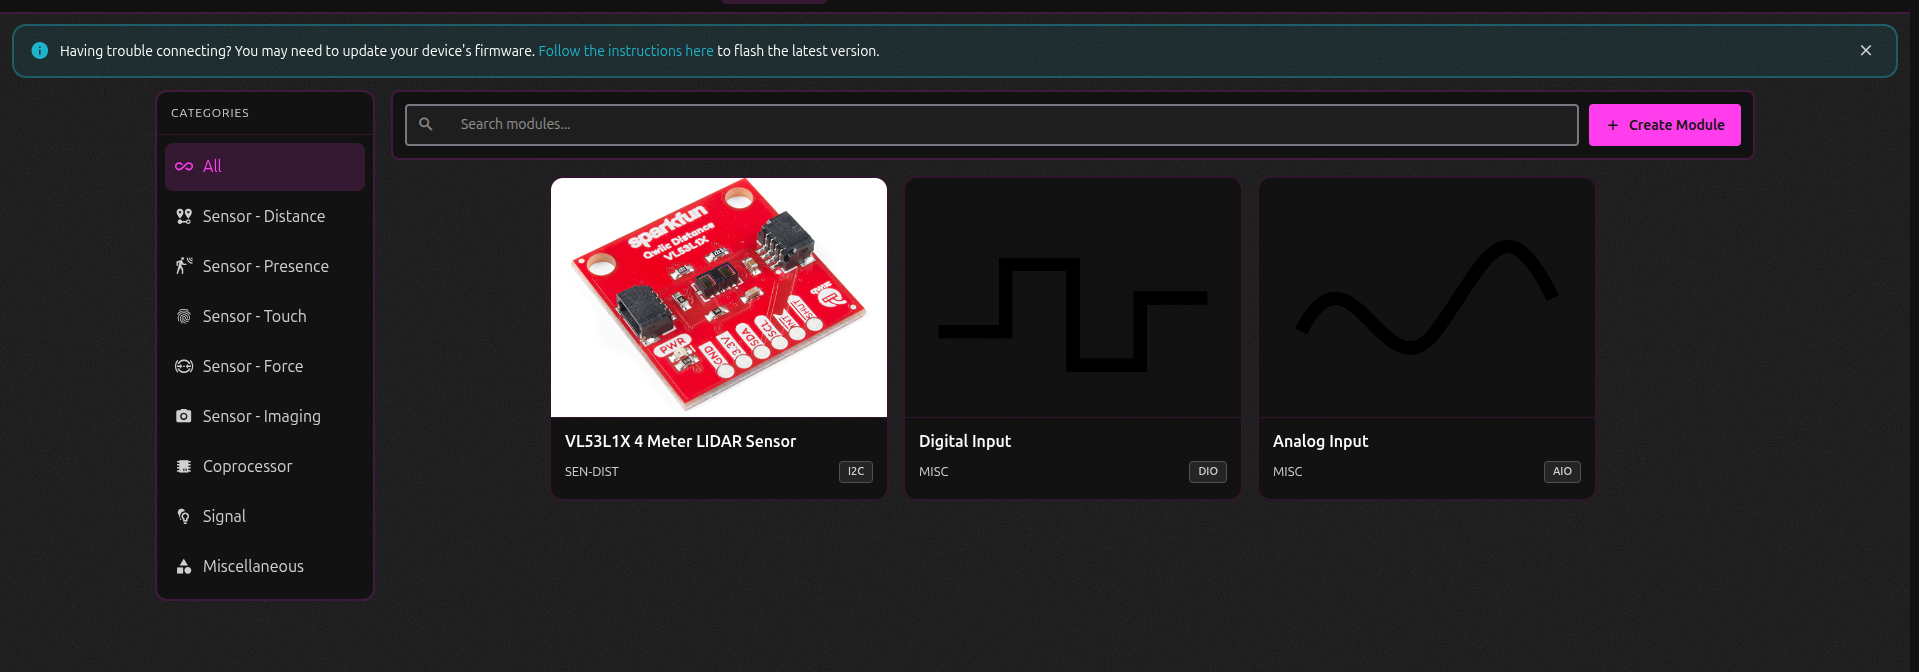Open the 'Follow the instructions here' link
Image resolution: width=1919 pixels, height=672 pixels.
pos(626,51)
